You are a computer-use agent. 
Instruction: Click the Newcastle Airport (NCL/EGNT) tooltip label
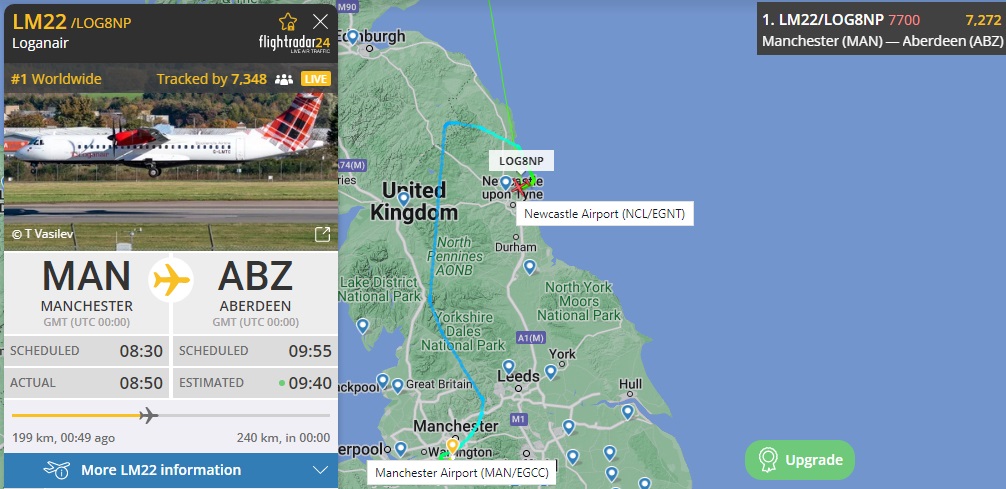(604, 214)
